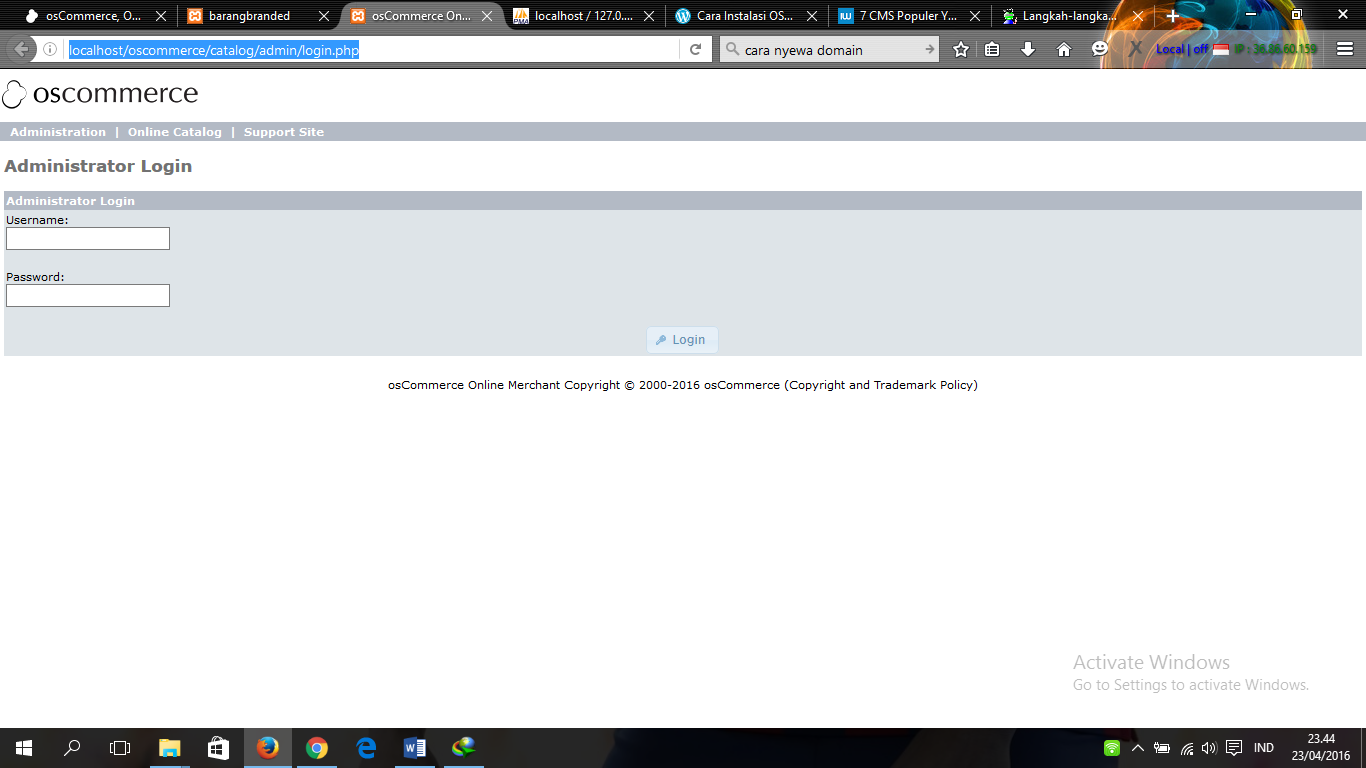Screen dimensions: 1366x768
Task: Go back using the browser back arrow
Action: [x=20, y=49]
